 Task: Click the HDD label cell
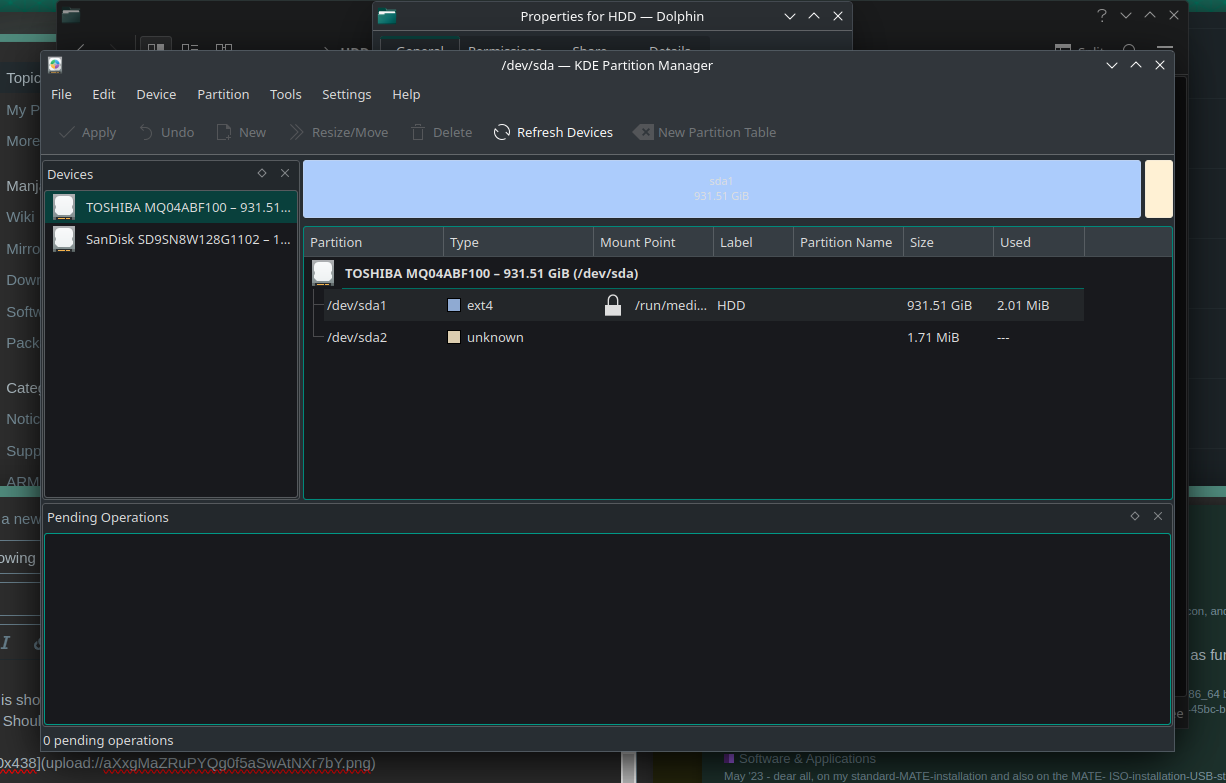[x=731, y=305]
